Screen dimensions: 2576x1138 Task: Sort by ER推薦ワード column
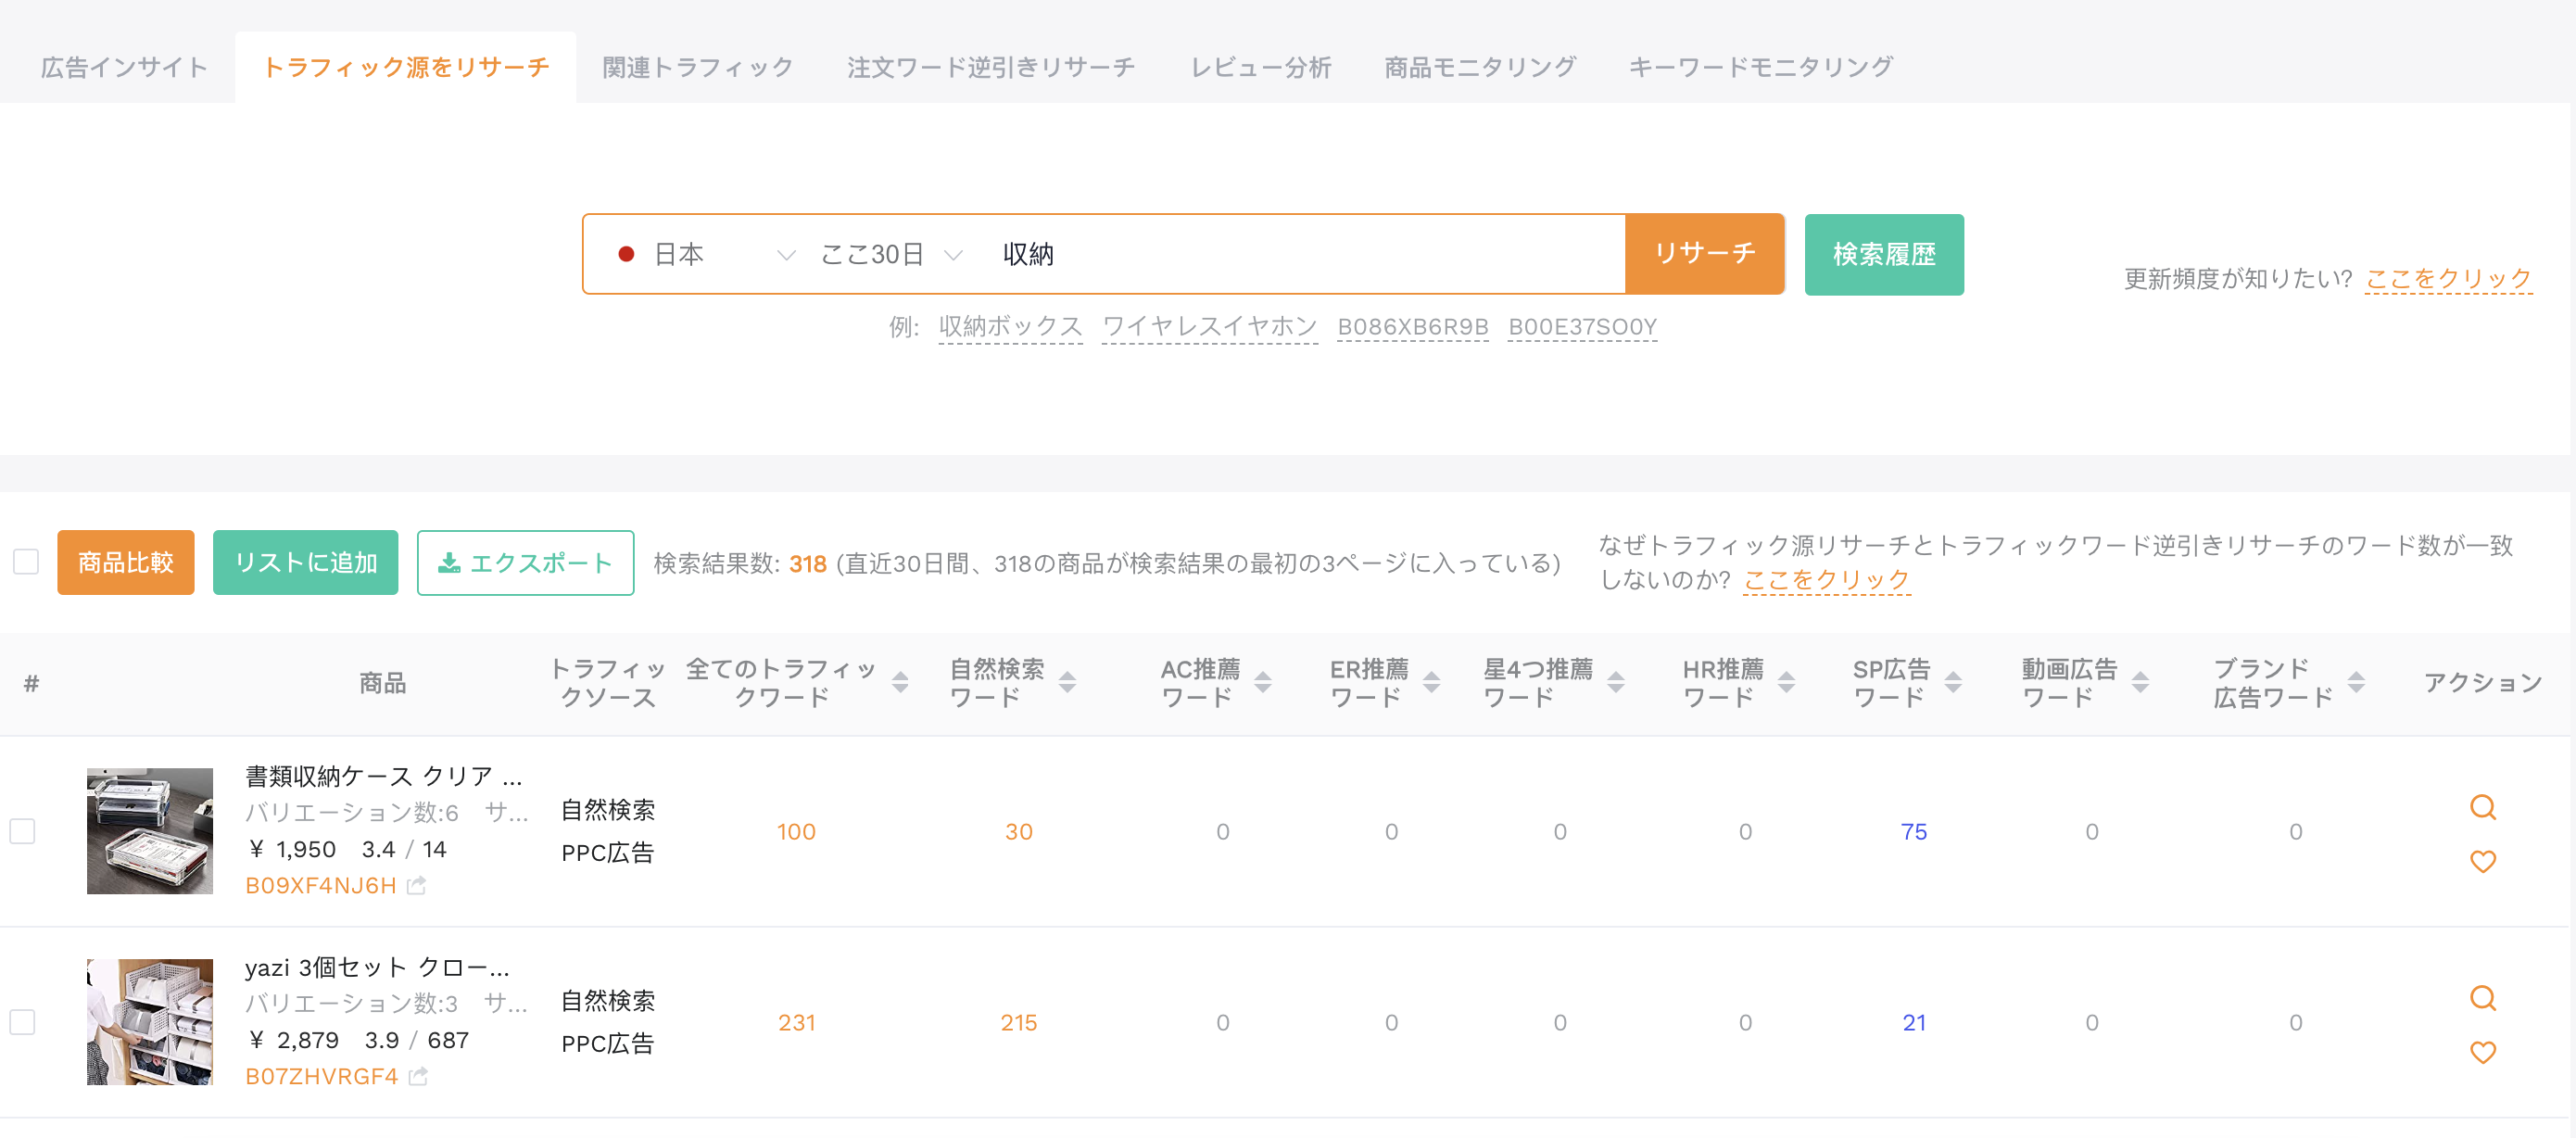(x=1431, y=682)
